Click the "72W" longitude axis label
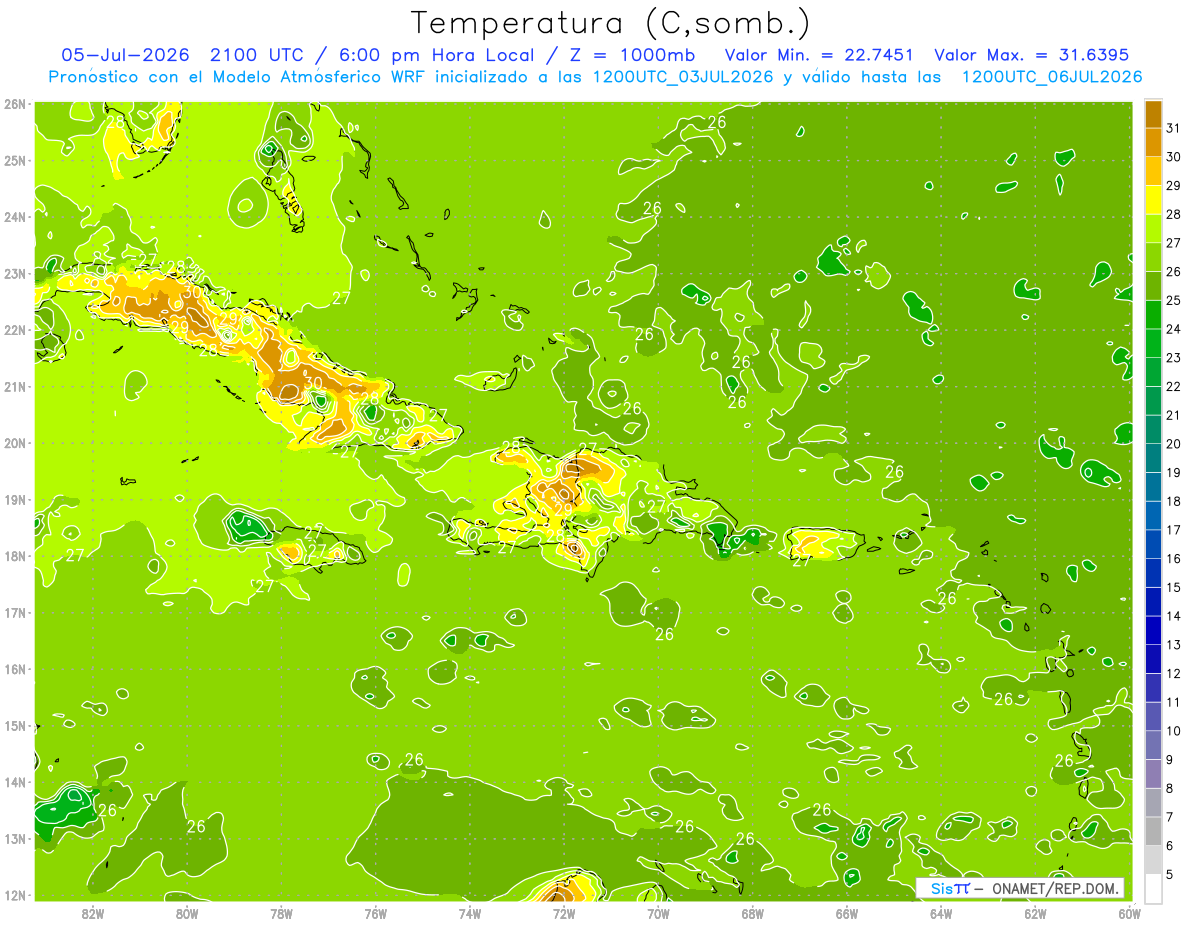The height and width of the screenshot is (927, 1200). 564,912
